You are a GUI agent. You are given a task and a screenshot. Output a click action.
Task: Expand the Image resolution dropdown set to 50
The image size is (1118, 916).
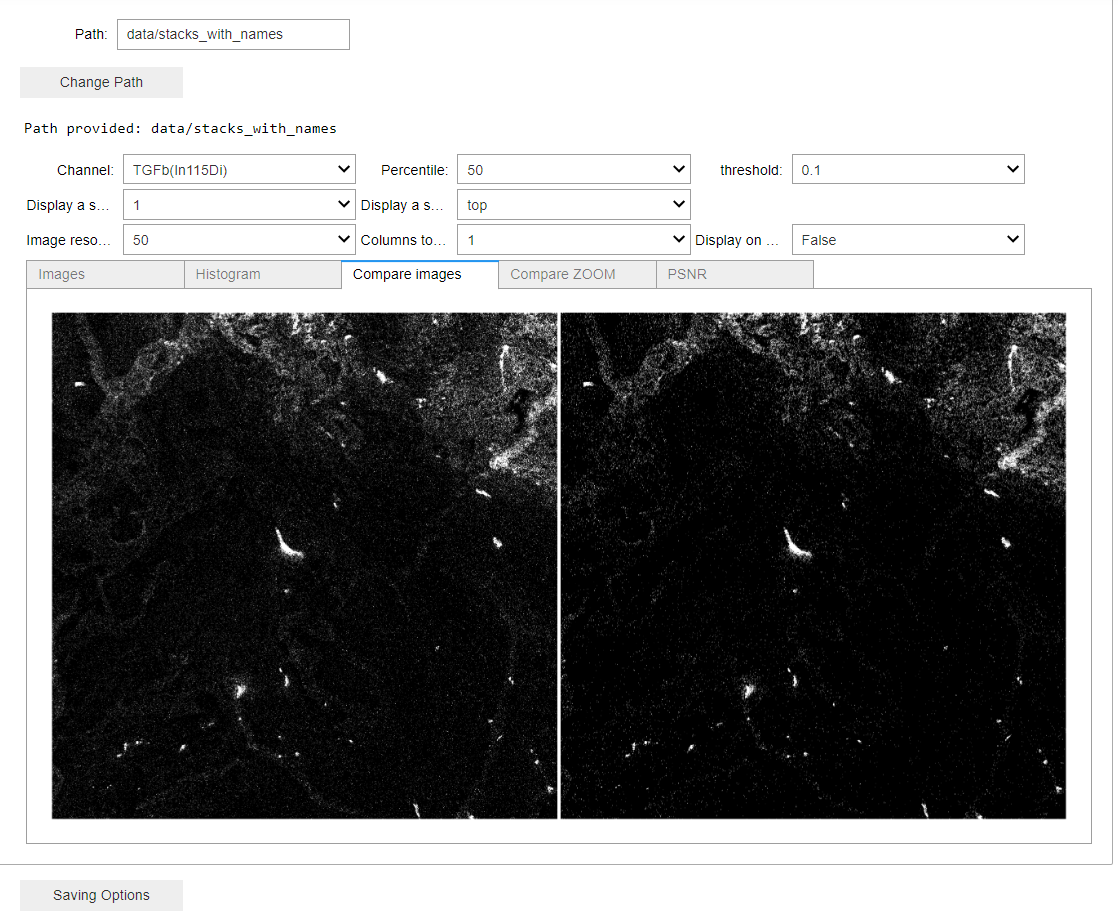tap(239, 240)
